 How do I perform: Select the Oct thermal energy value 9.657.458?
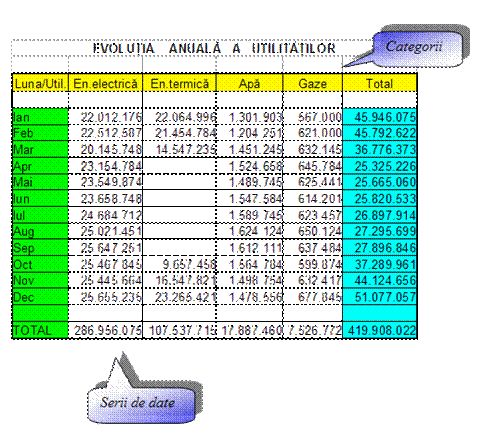point(179,264)
